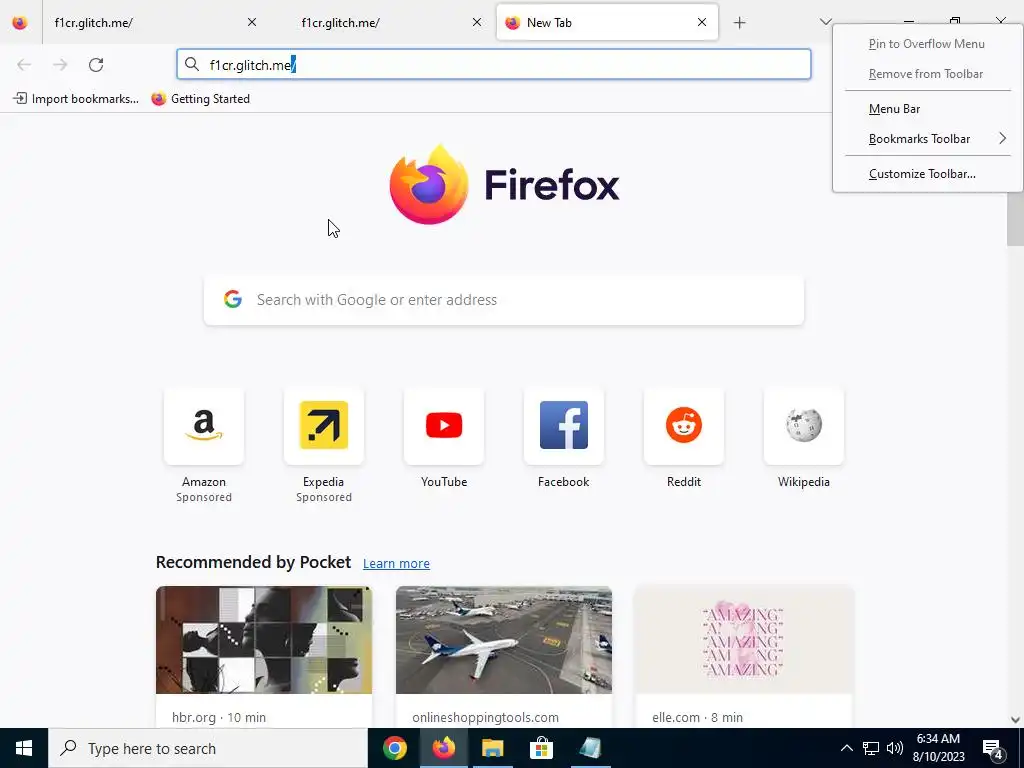Image resolution: width=1024 pixels, height=768 pixels.
Task: Click the volume speaker tray icon
Action: (895, 748)
